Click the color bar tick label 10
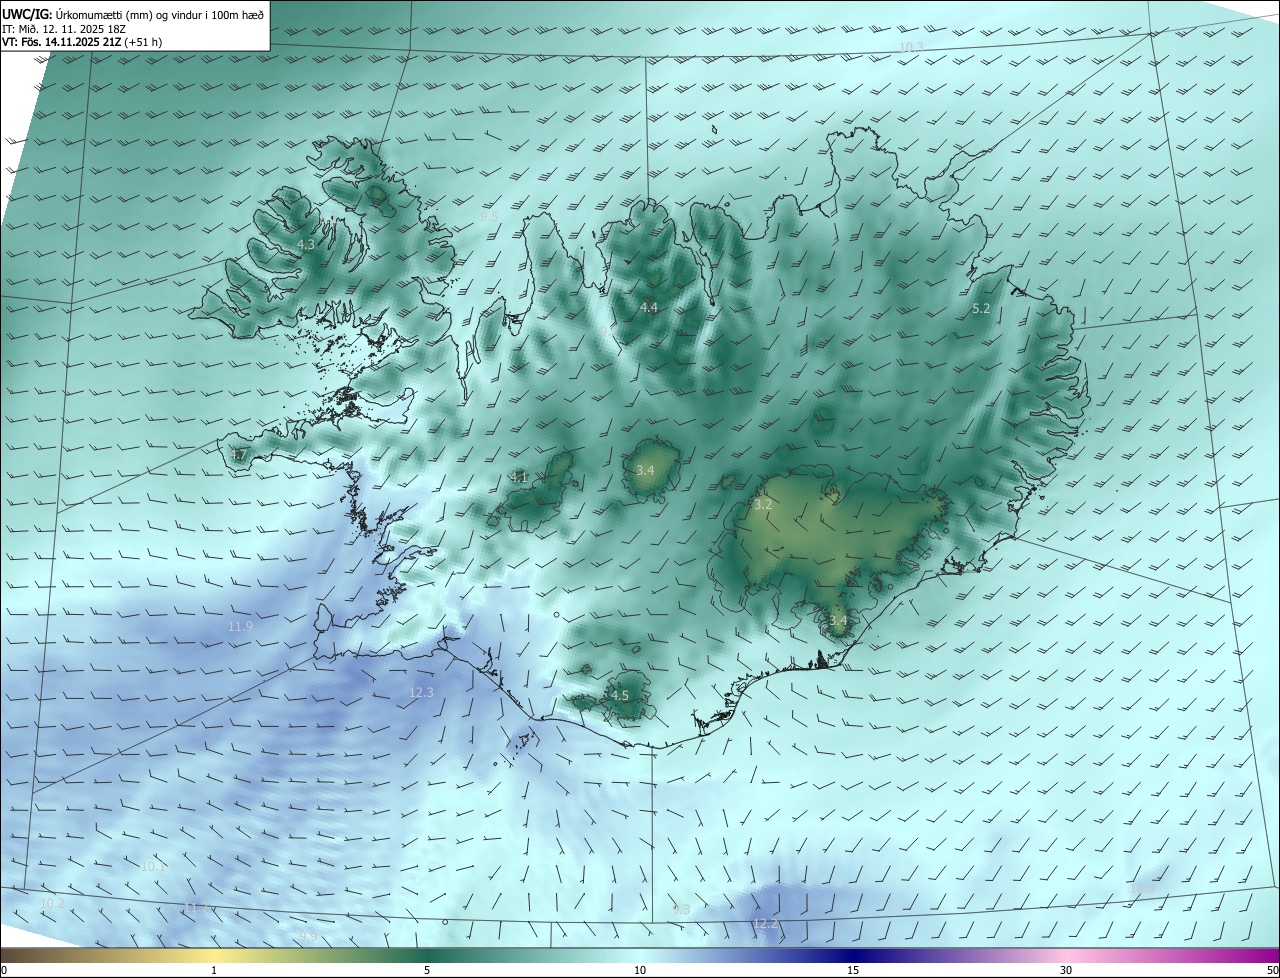 point(640,971)
